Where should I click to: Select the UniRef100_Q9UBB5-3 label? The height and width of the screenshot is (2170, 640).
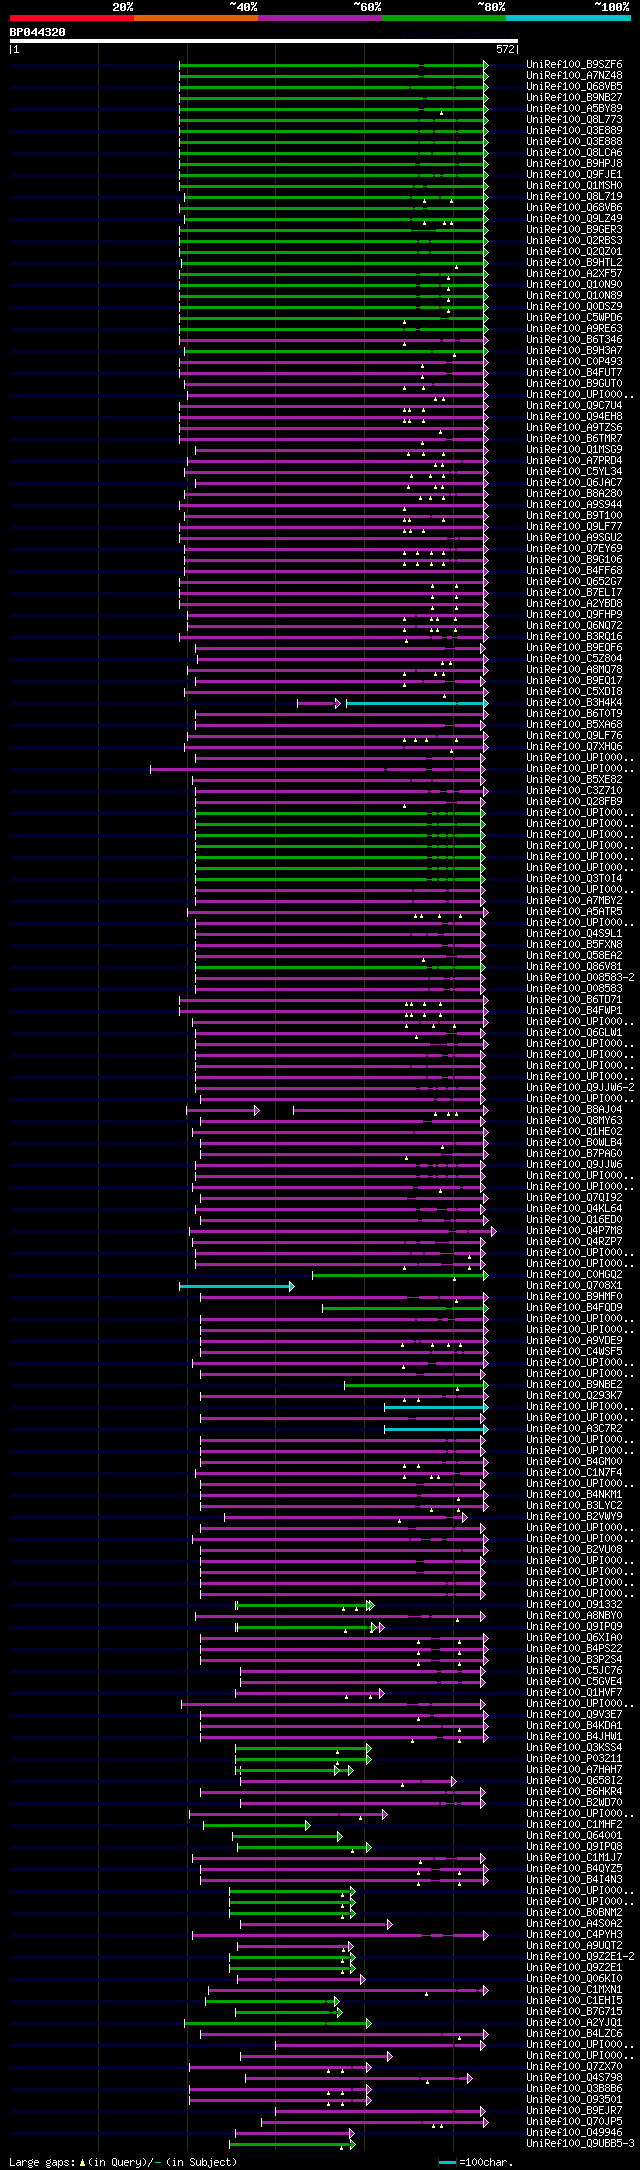(580, 2144)
